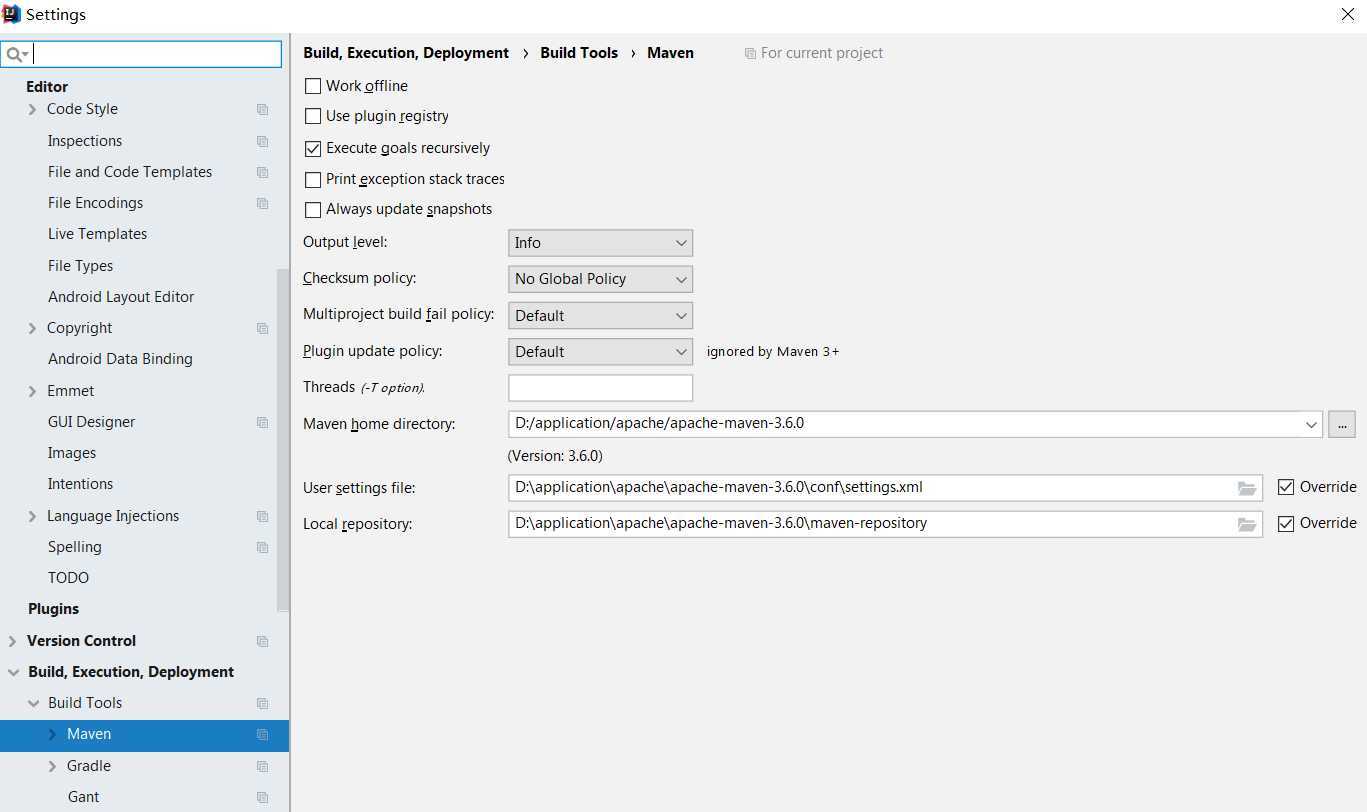
Task: Click the For current project icon in breadcrumb
Action: 750,53
